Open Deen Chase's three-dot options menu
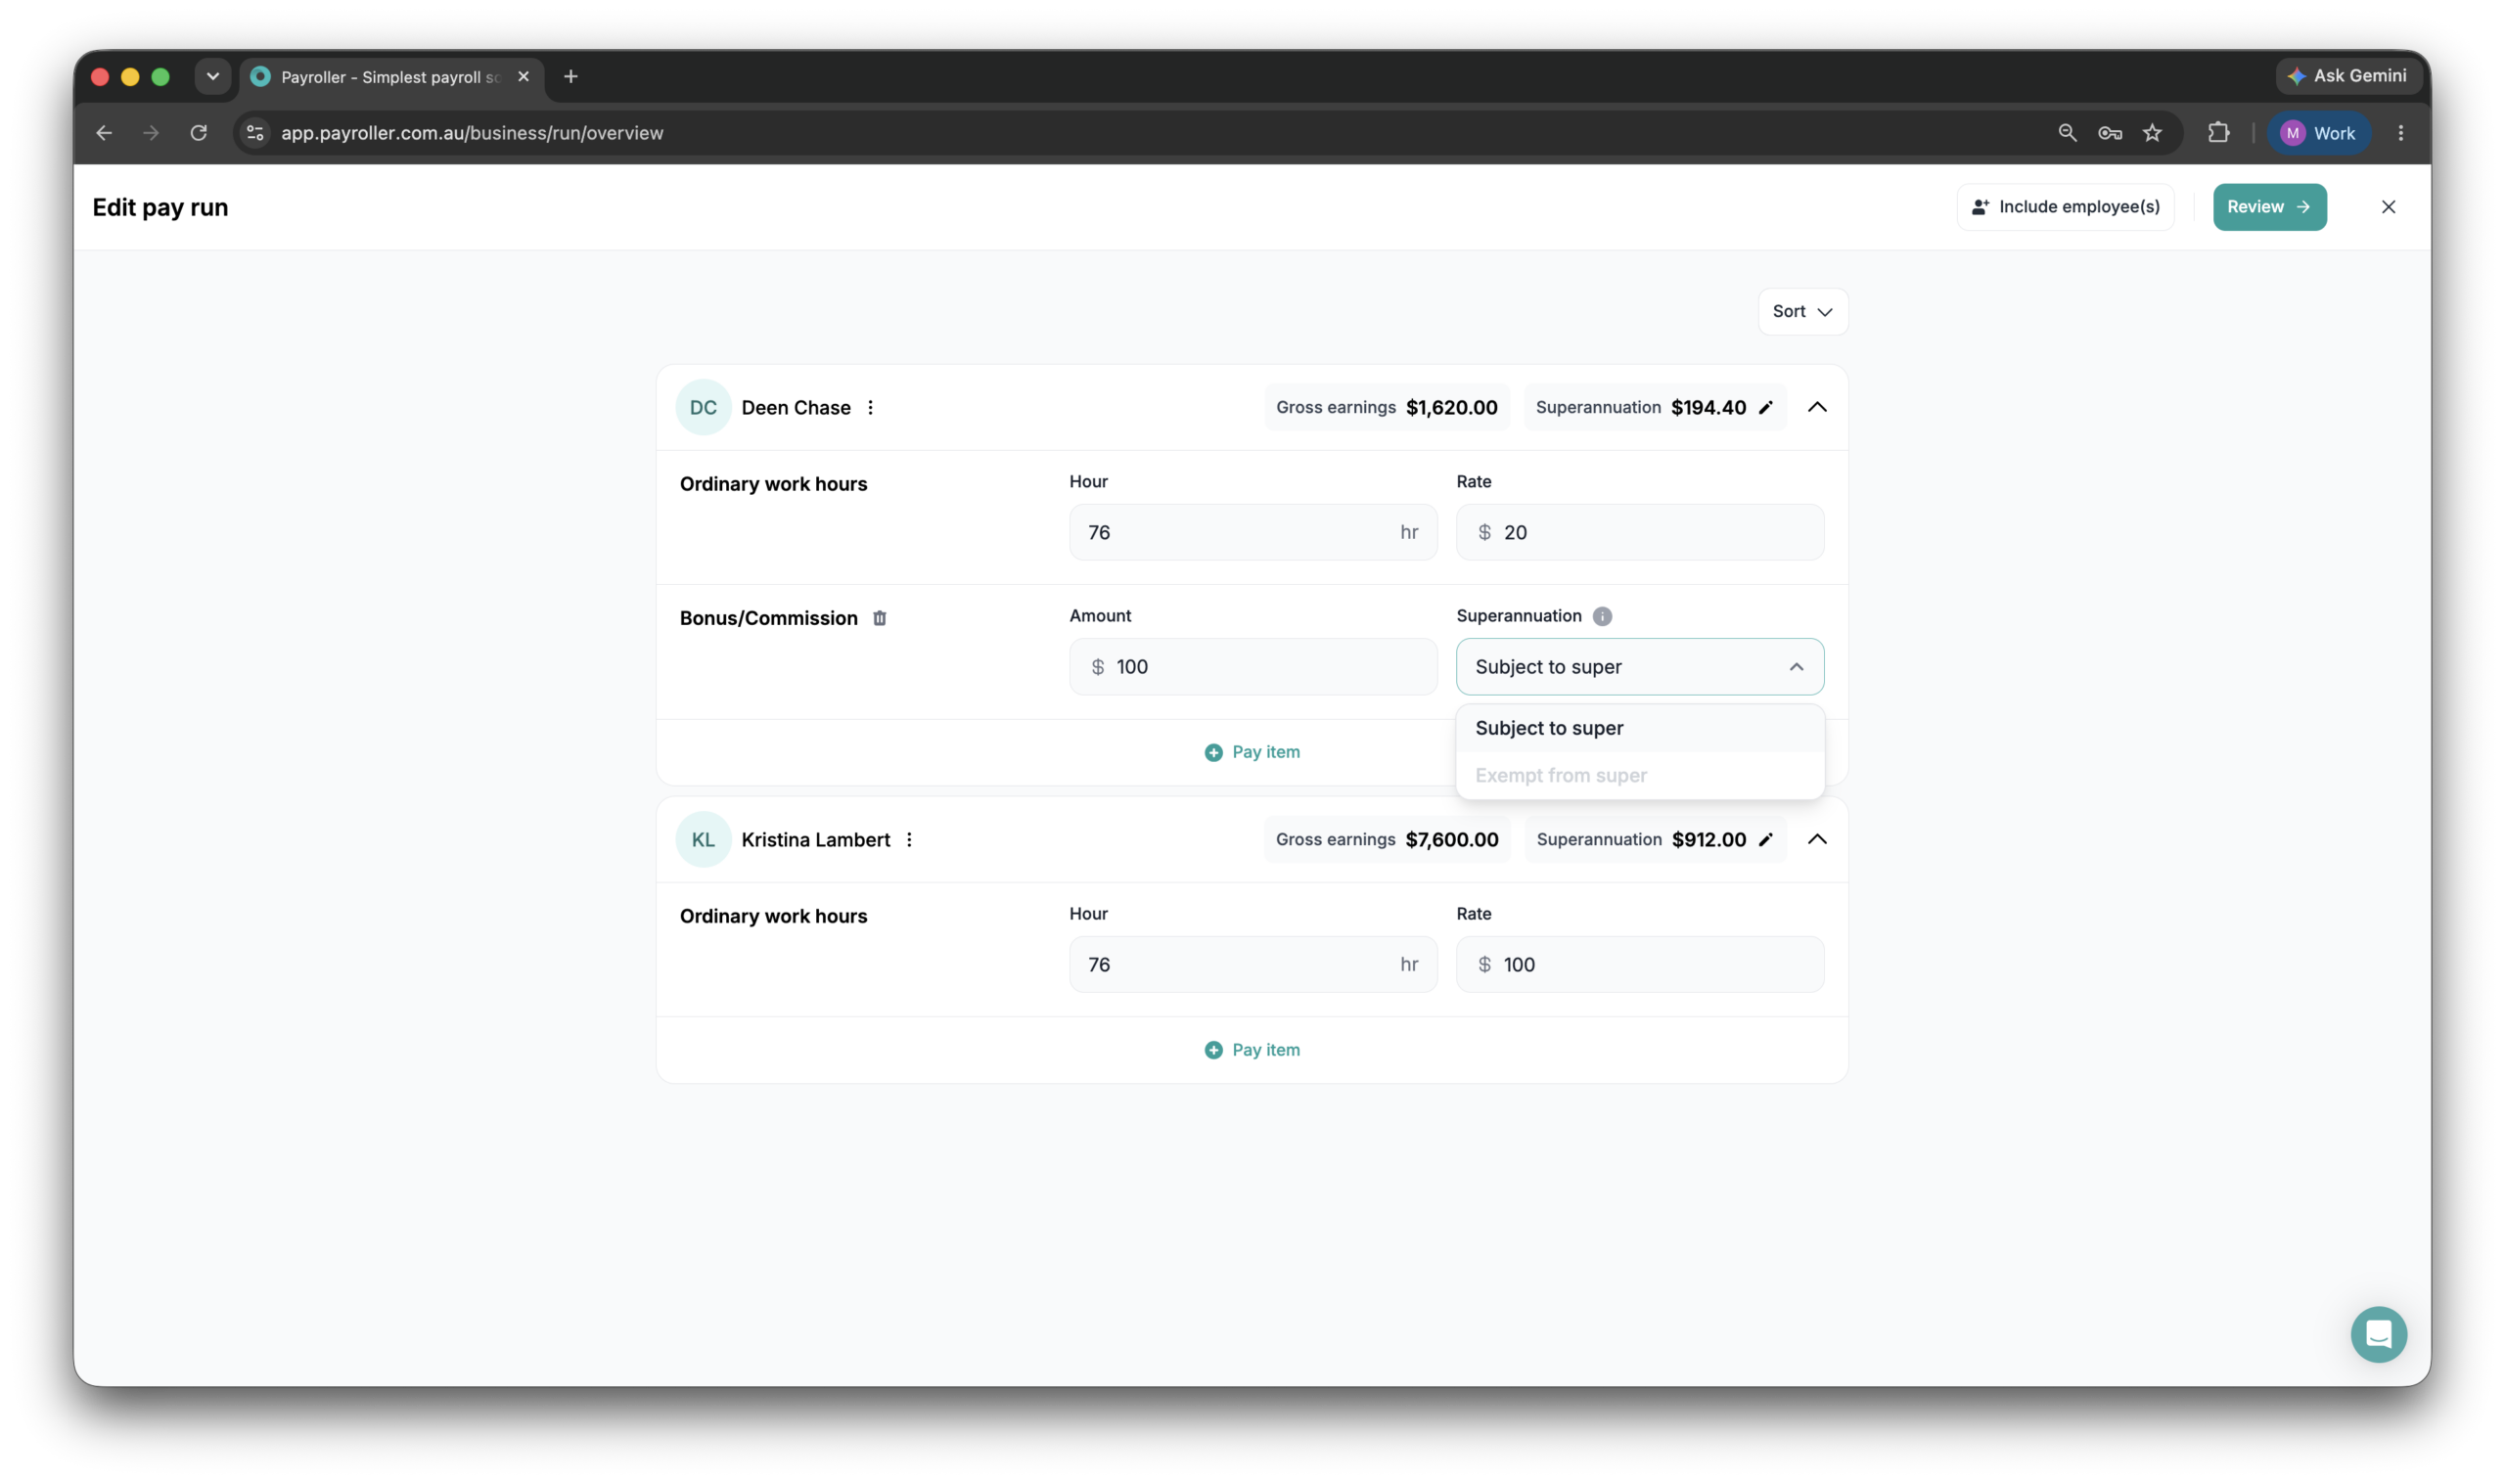Image resolution: width=2505 pixels, height=1484 pixels. pos(870,407)
